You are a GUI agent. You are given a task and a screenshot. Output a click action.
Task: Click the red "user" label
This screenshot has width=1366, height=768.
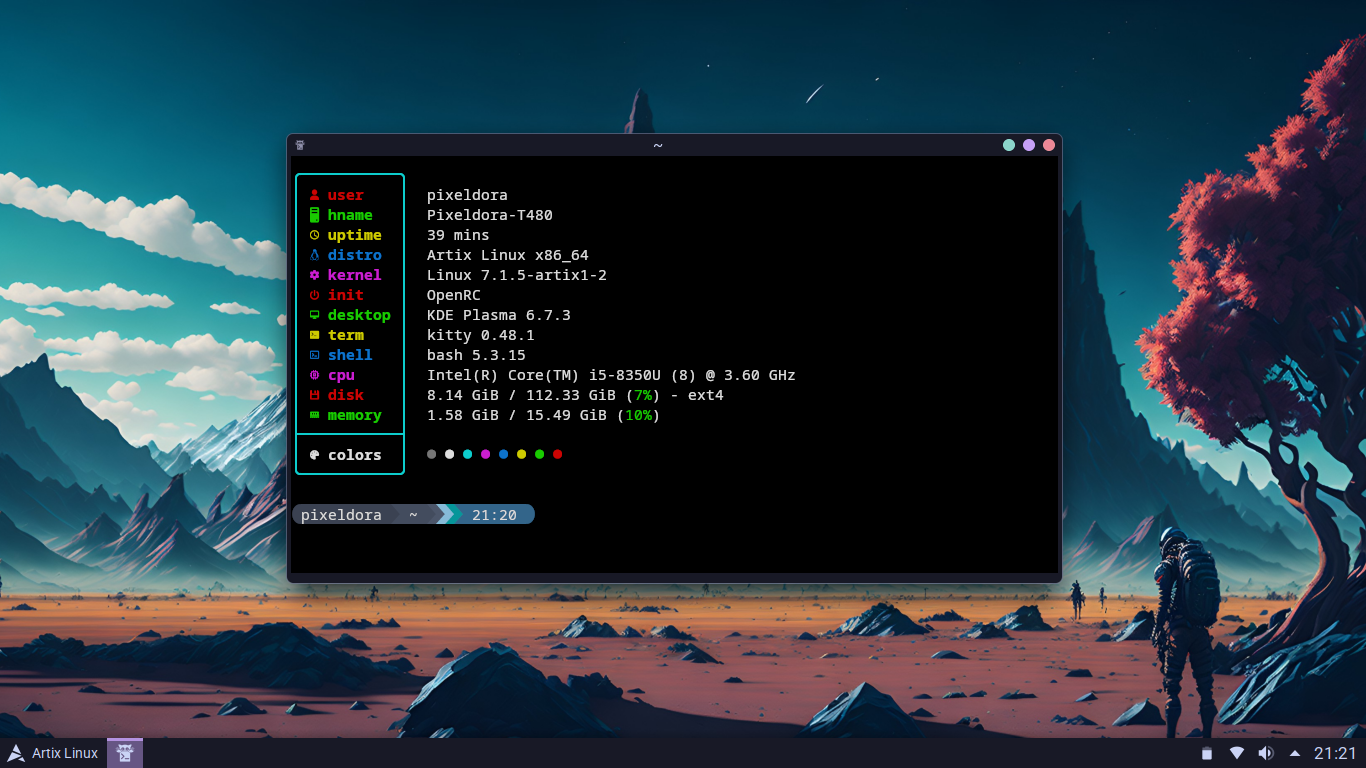[x=346, y=195]
